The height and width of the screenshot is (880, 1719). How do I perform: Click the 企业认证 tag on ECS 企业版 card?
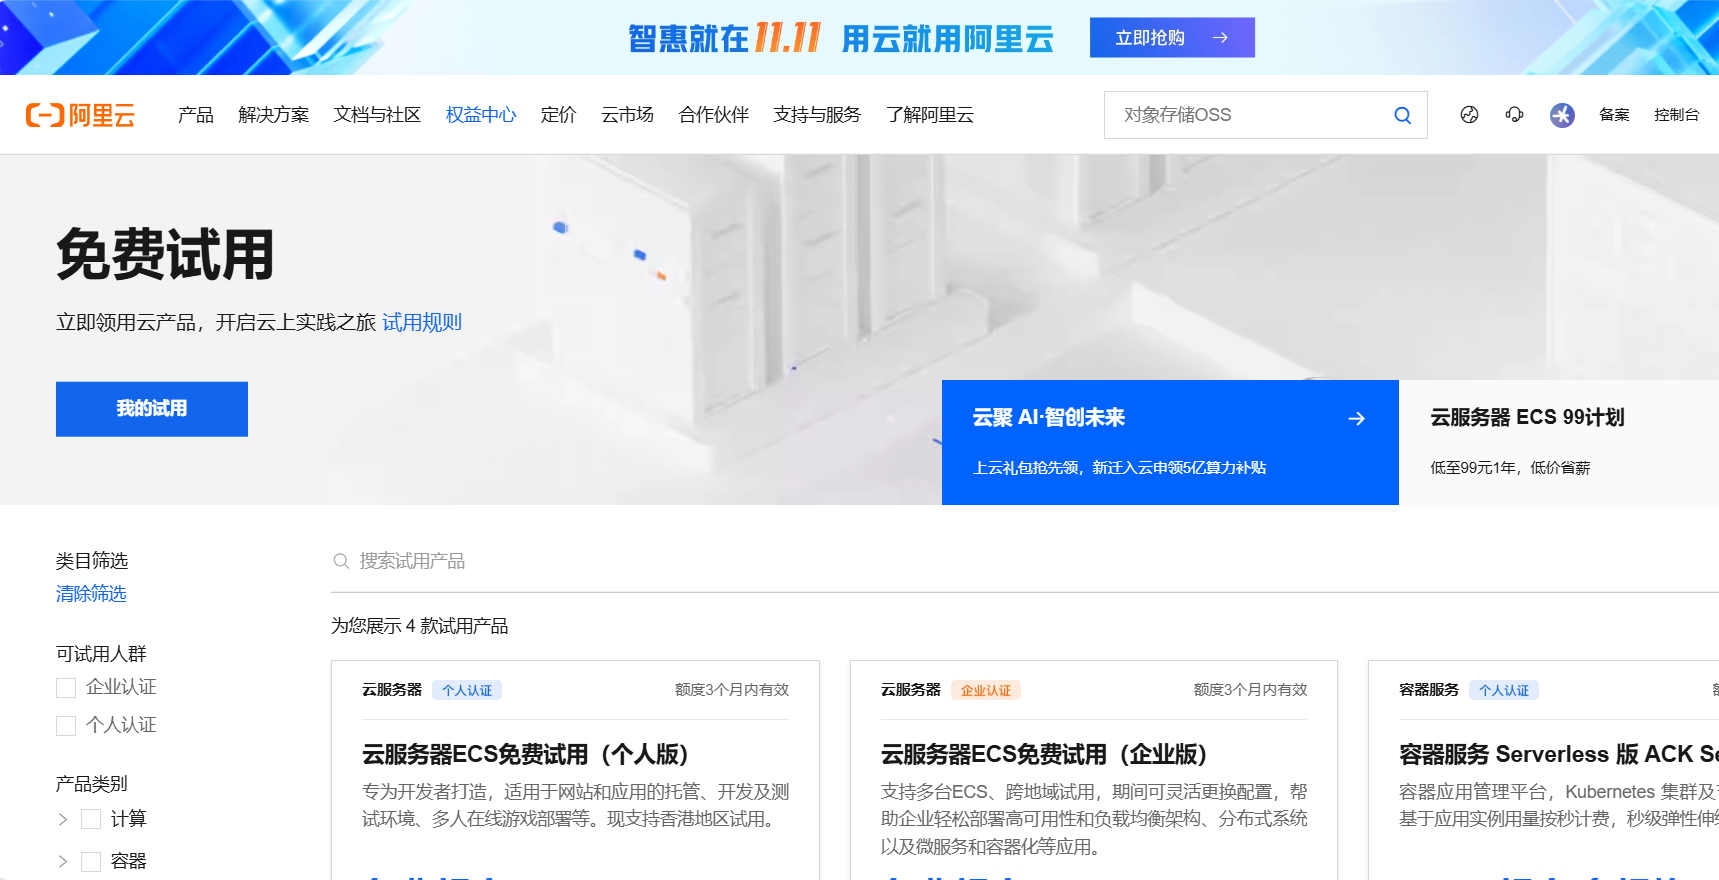coord(986,690)
